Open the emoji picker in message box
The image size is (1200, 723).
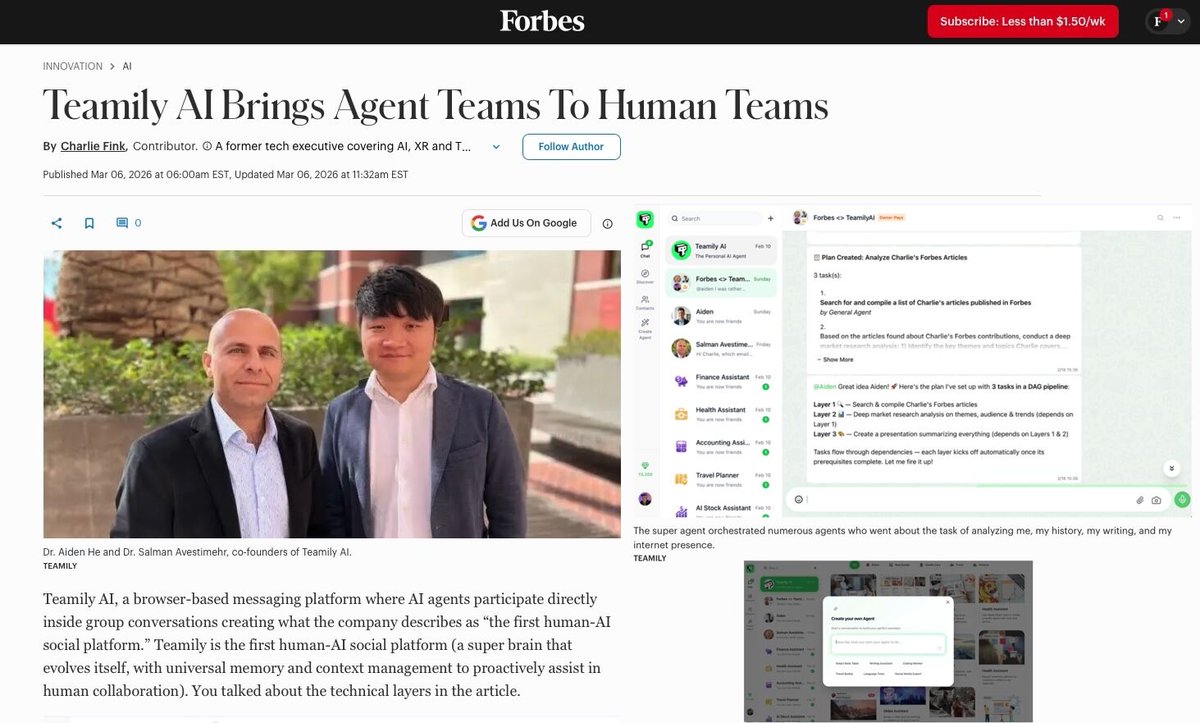click(798, 499)
